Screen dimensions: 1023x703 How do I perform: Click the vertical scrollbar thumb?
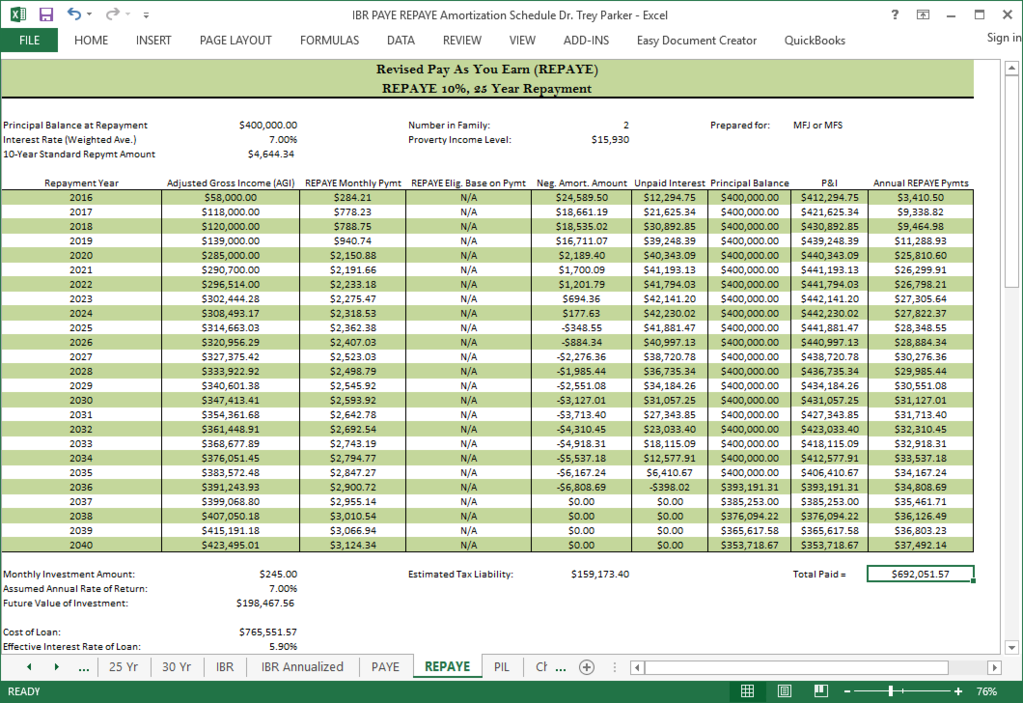pos(1011,181)
